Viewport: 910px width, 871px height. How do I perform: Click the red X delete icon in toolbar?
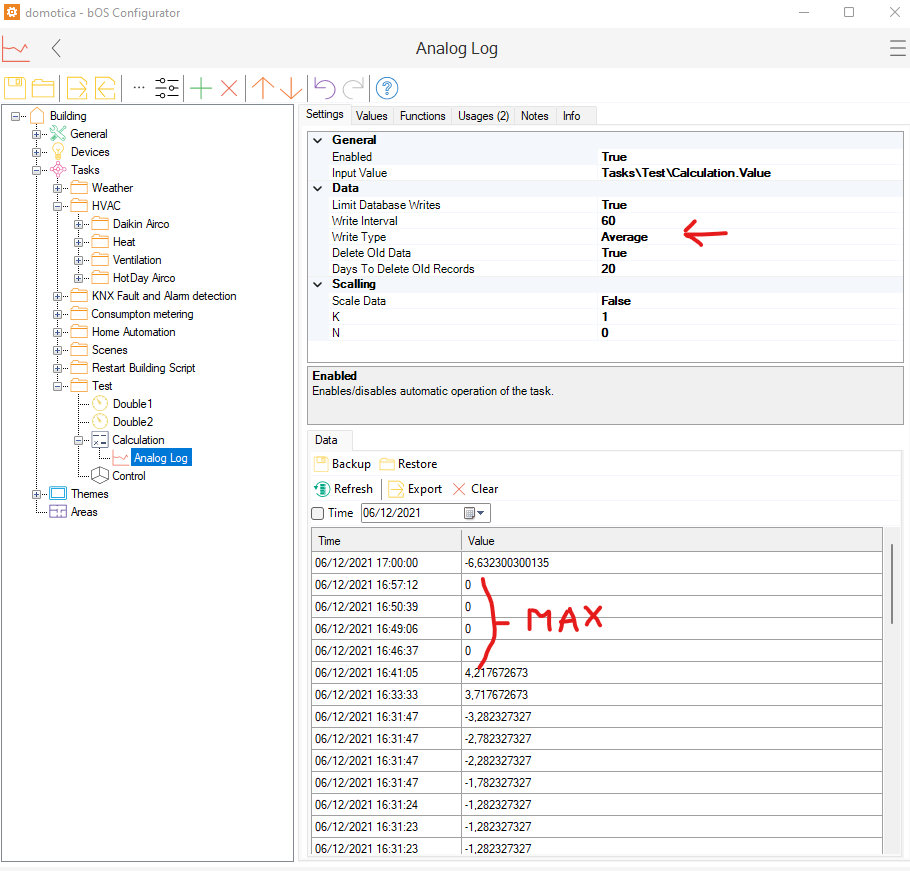[229, 88]
